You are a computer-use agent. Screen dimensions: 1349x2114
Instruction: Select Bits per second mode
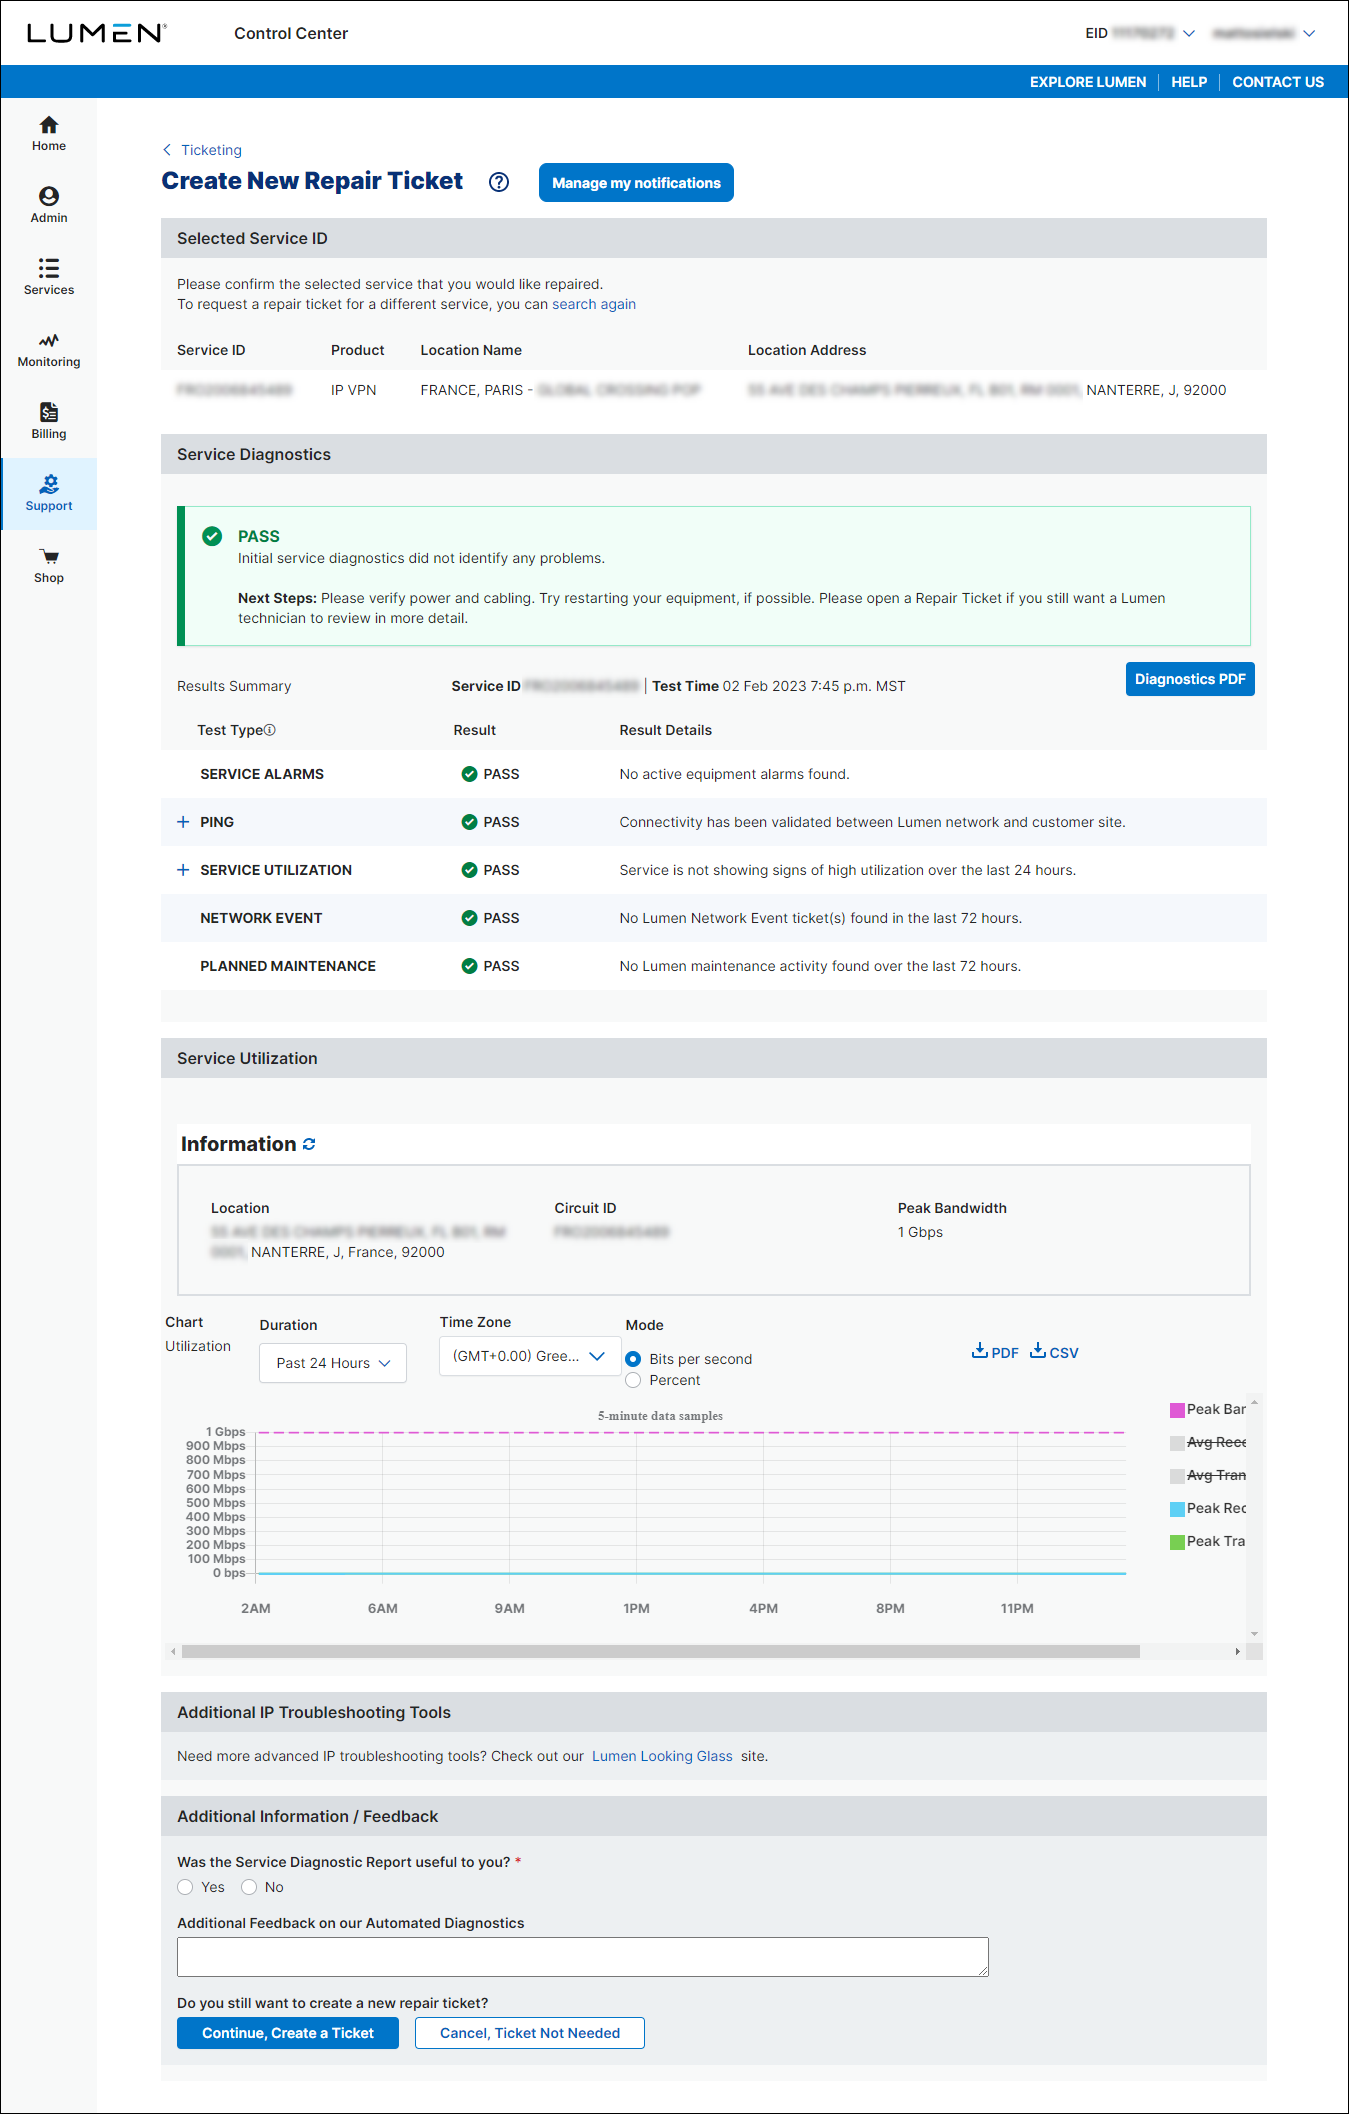tap(633, 1359)
